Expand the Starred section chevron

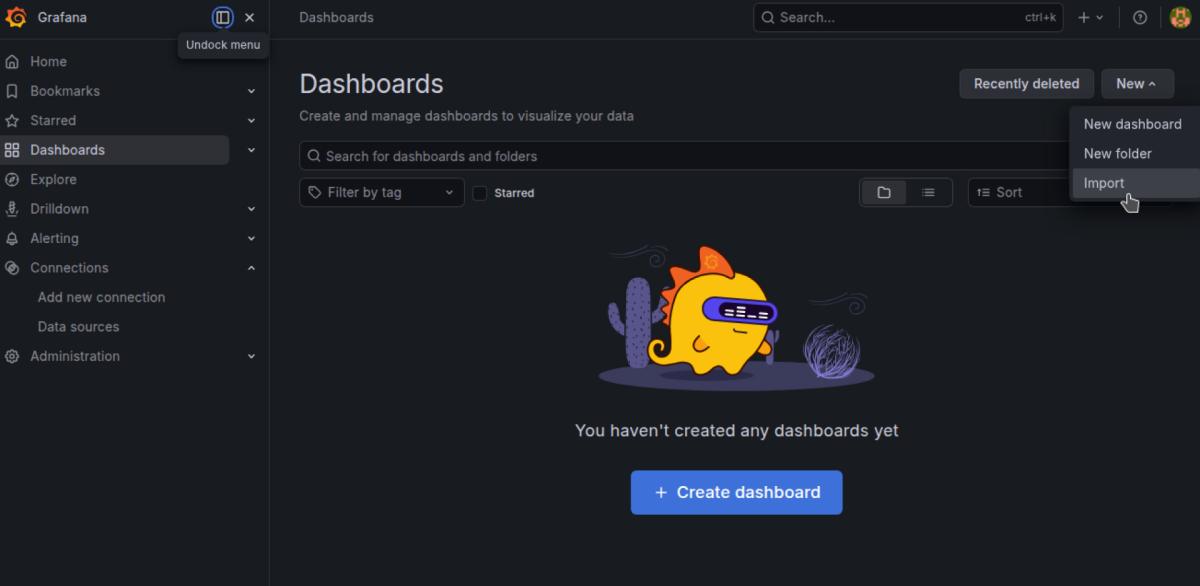[x=251, y=120]
